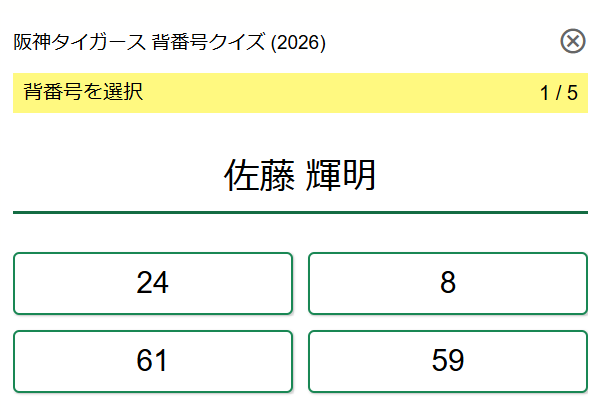Click the surname 佐藤 in the question
This screenshot has height=420, width=600.
258,176
